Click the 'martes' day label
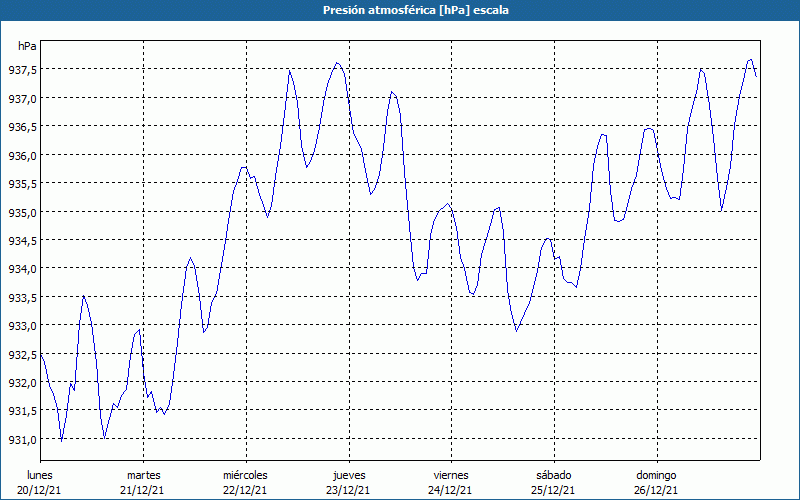Screen dimensions: 800x500 (x=144, y=475)
